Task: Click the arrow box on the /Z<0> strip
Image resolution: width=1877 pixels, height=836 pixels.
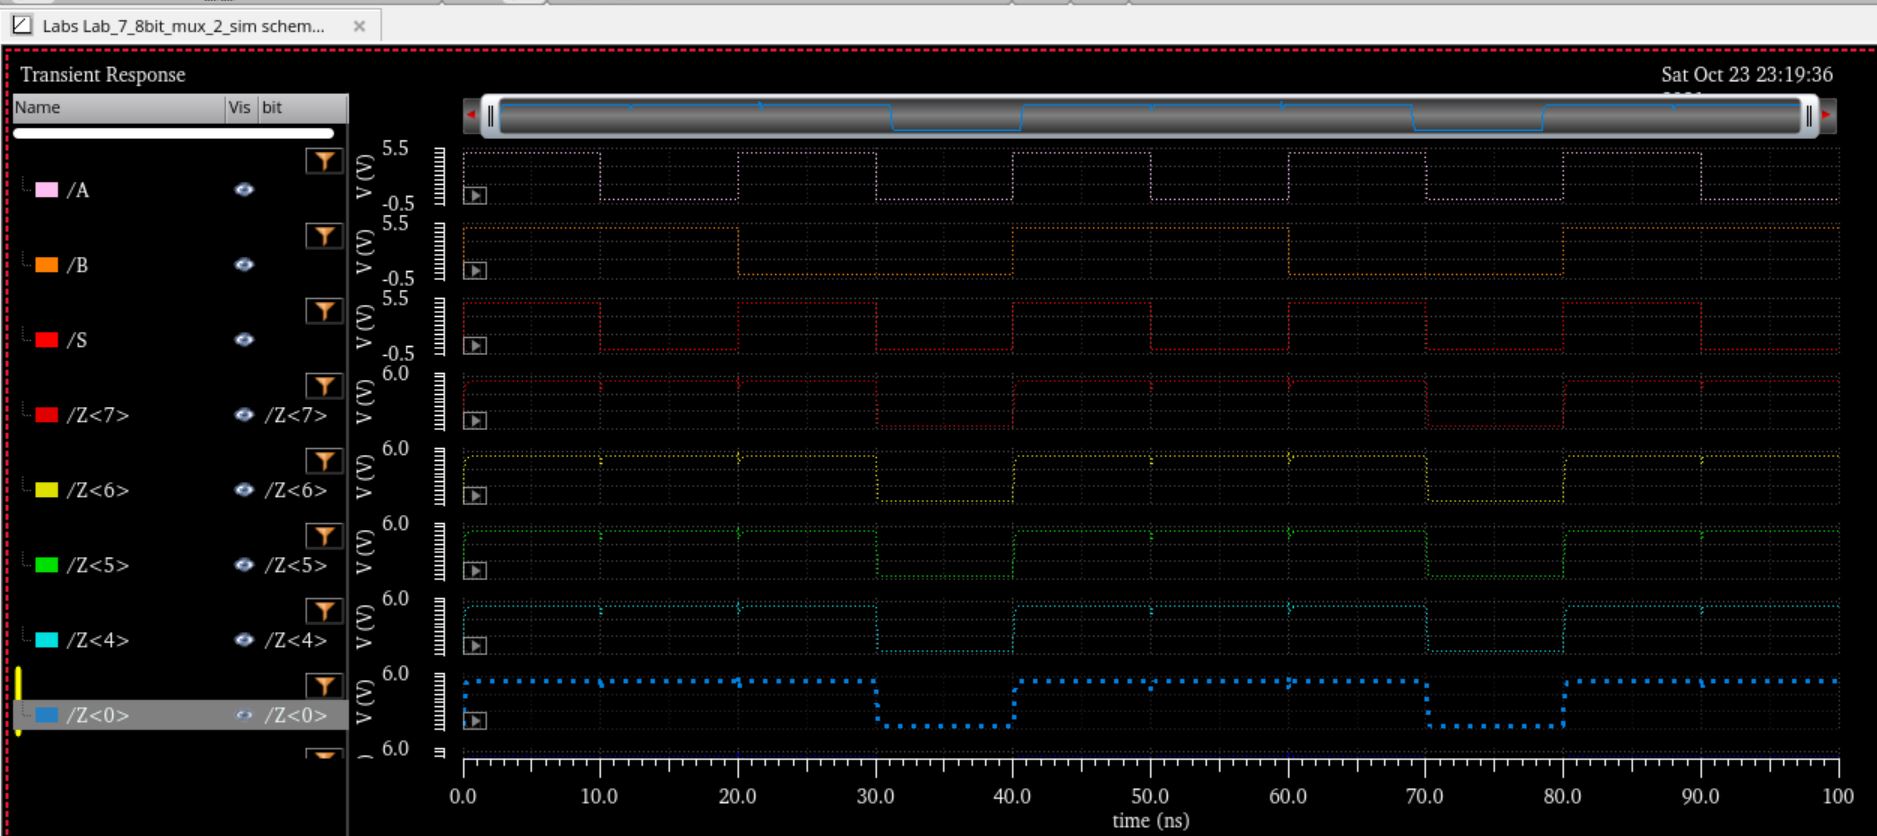Action: (x=475, y=721)
